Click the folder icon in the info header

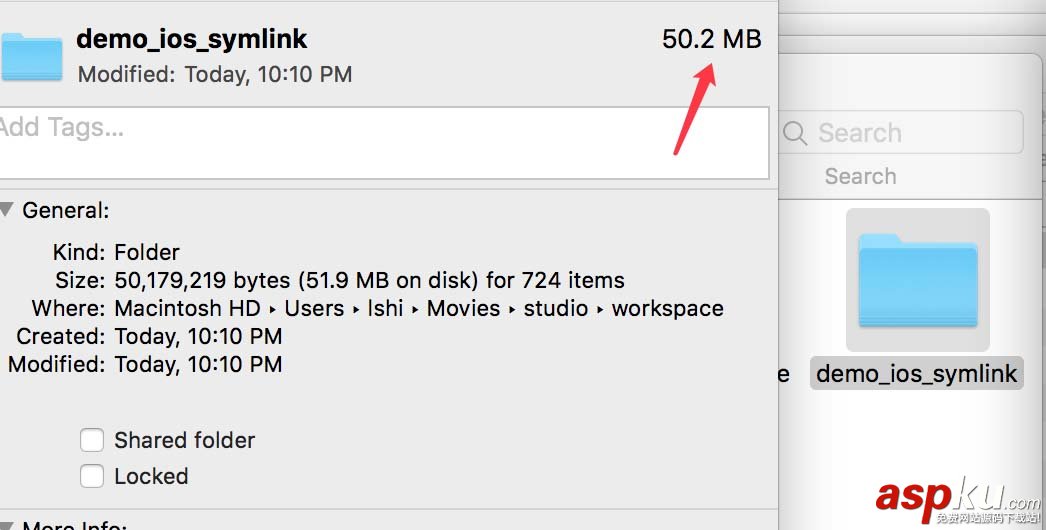32,56
